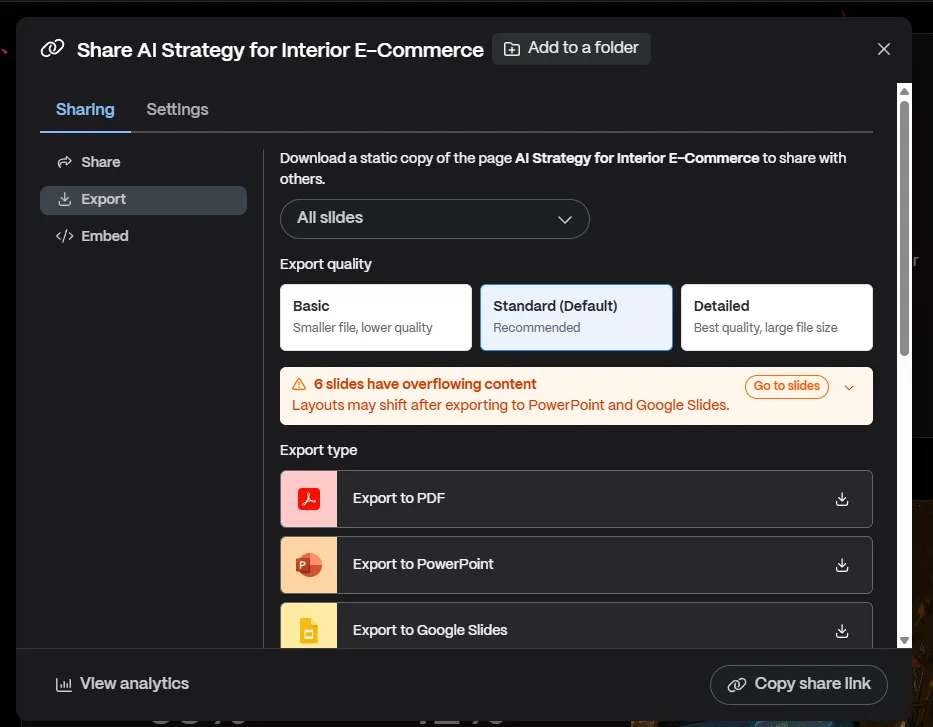The width and height of the screenshot is (933, 727).
Task: Click the 'Export type' heading
Action: [318, 450]
